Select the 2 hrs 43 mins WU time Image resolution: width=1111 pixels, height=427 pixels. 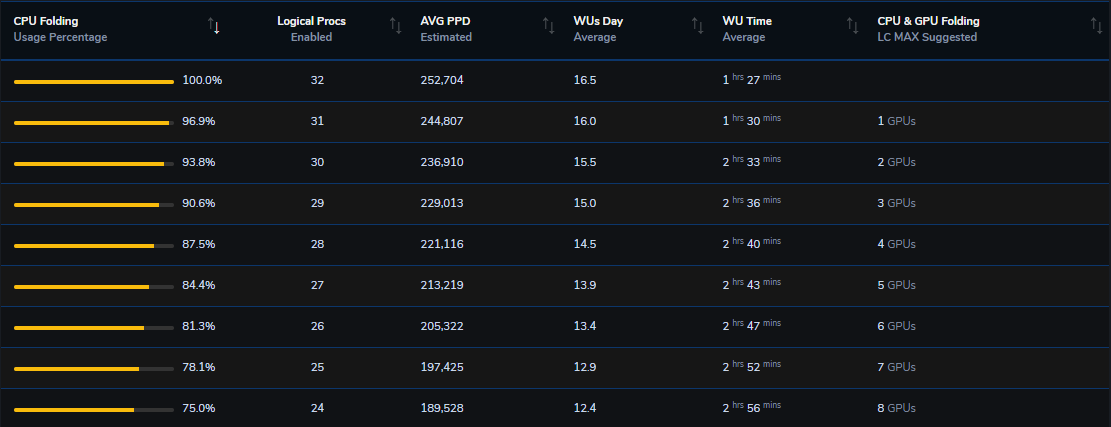click(751, 284)
